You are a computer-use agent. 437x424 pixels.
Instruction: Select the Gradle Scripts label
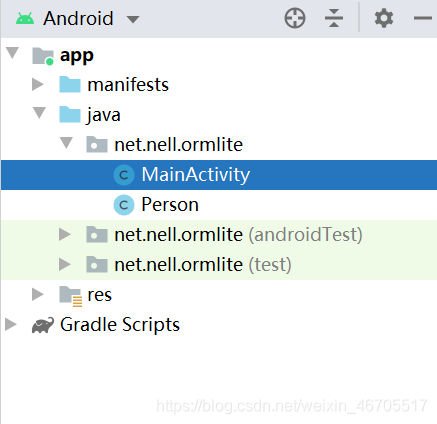tap(120, 325)
